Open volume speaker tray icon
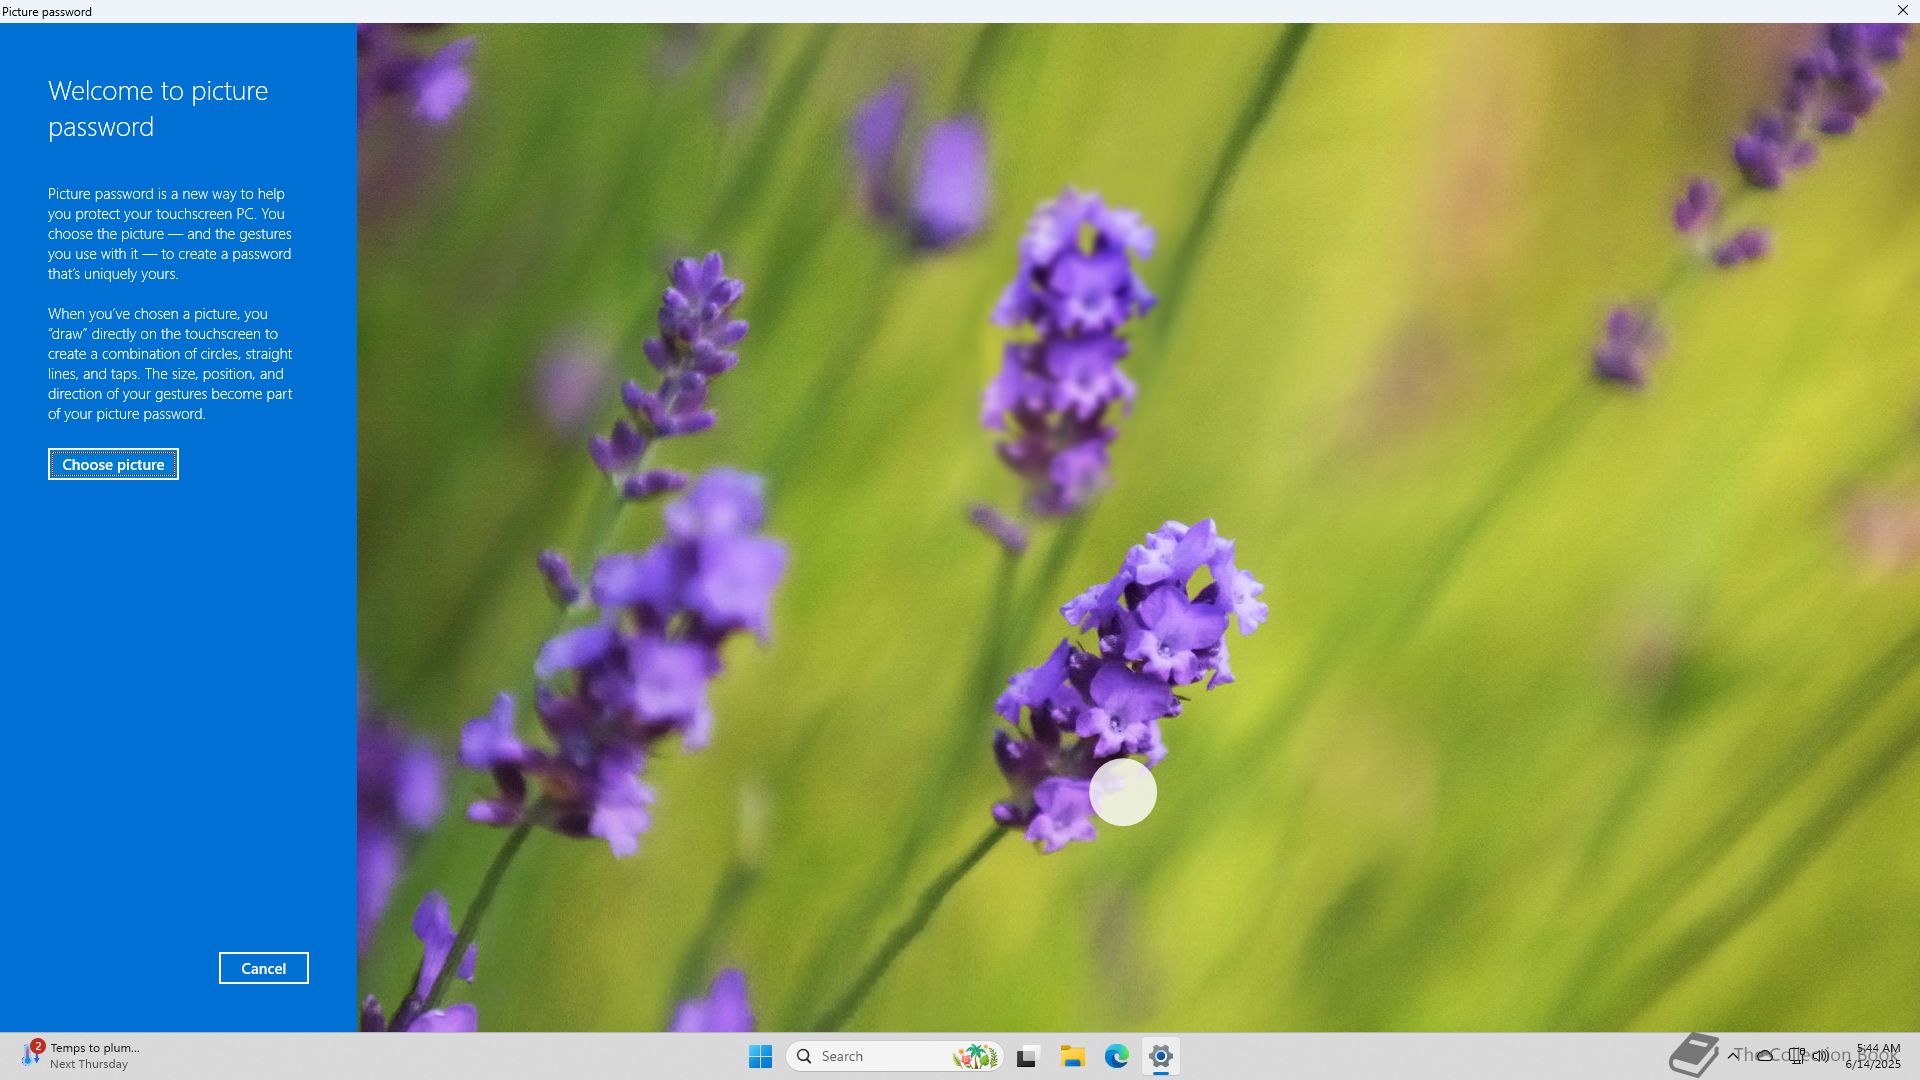Viewport: 1920px width, 1080px height. 1821,1055
